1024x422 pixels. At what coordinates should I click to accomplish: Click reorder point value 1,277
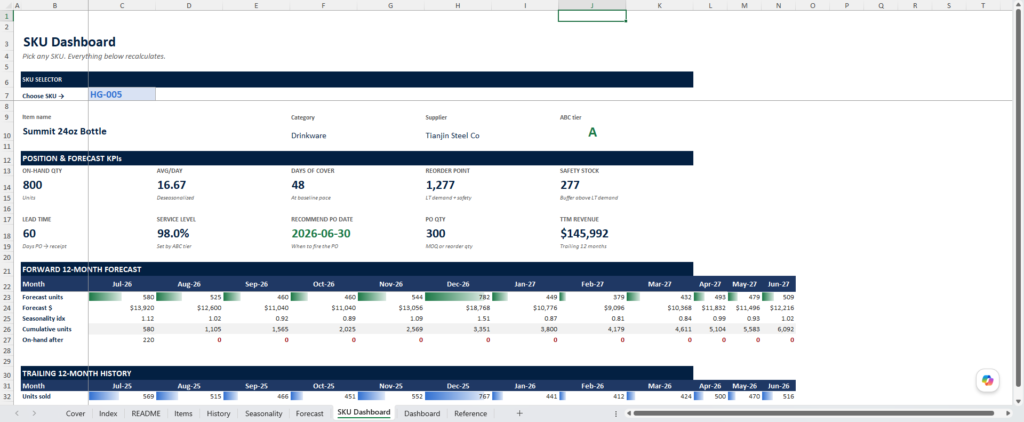pos(440,185)
